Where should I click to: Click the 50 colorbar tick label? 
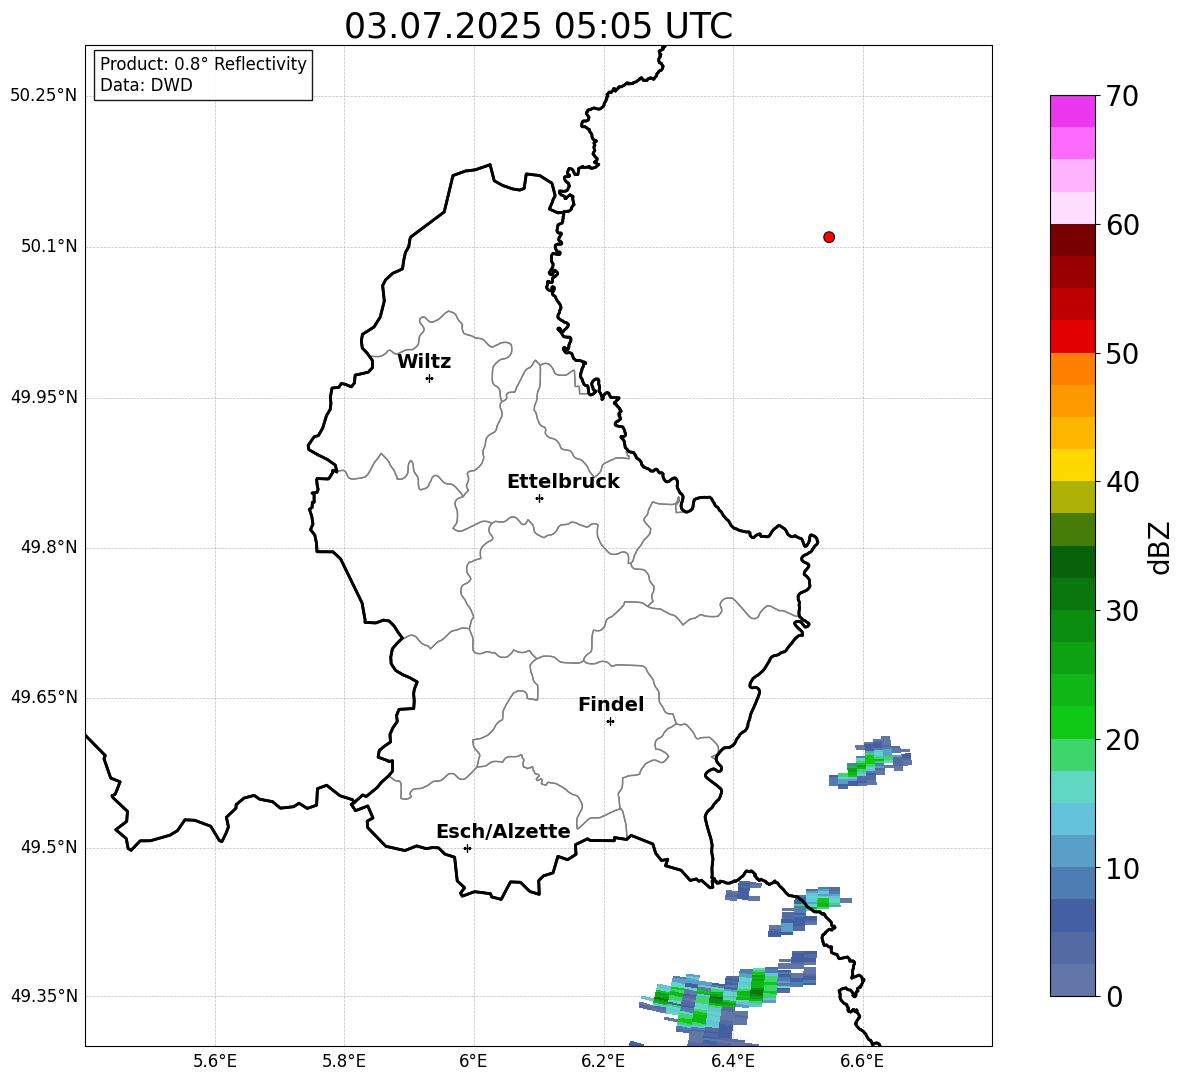click(x=1122, y=354)
